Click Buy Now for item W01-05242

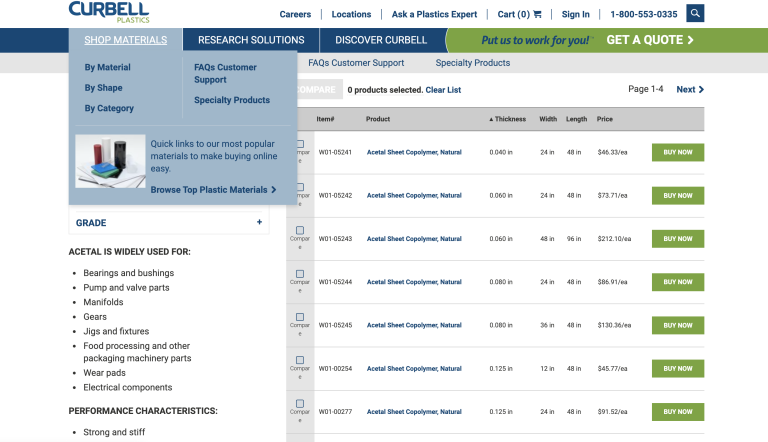tap(678, 196)
